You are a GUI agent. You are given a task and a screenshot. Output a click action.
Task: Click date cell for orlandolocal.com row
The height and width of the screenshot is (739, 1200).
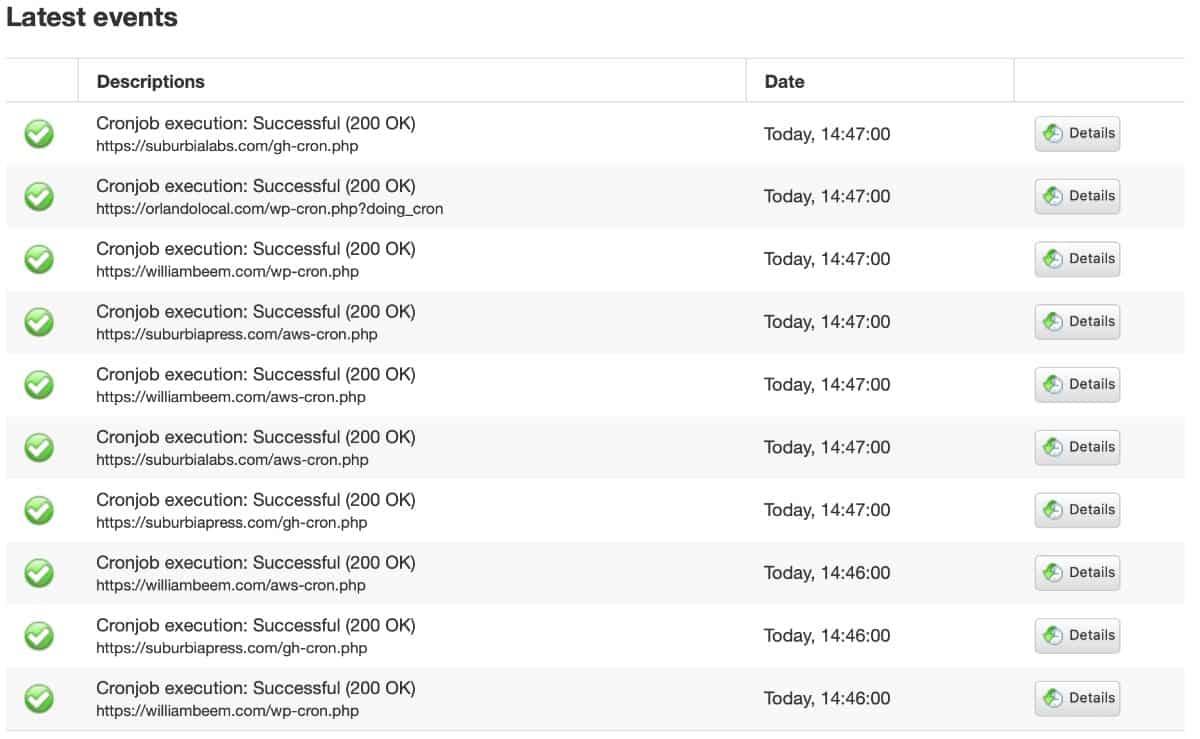[827, 197]
